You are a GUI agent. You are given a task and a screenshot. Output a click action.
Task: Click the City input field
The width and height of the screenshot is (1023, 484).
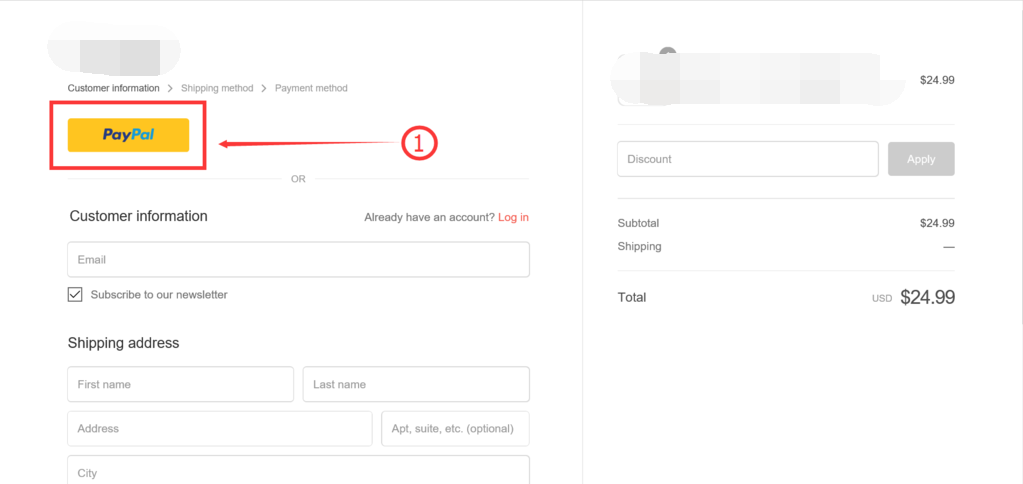pyautogui.click(x=298, y=471)
